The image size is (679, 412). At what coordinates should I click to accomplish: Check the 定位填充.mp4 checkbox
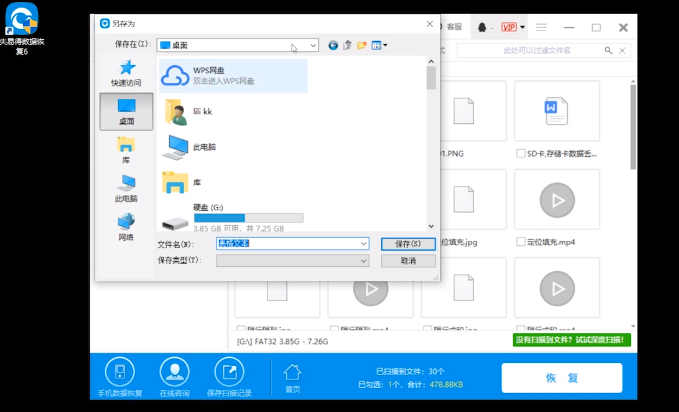(x=521, y=242)
